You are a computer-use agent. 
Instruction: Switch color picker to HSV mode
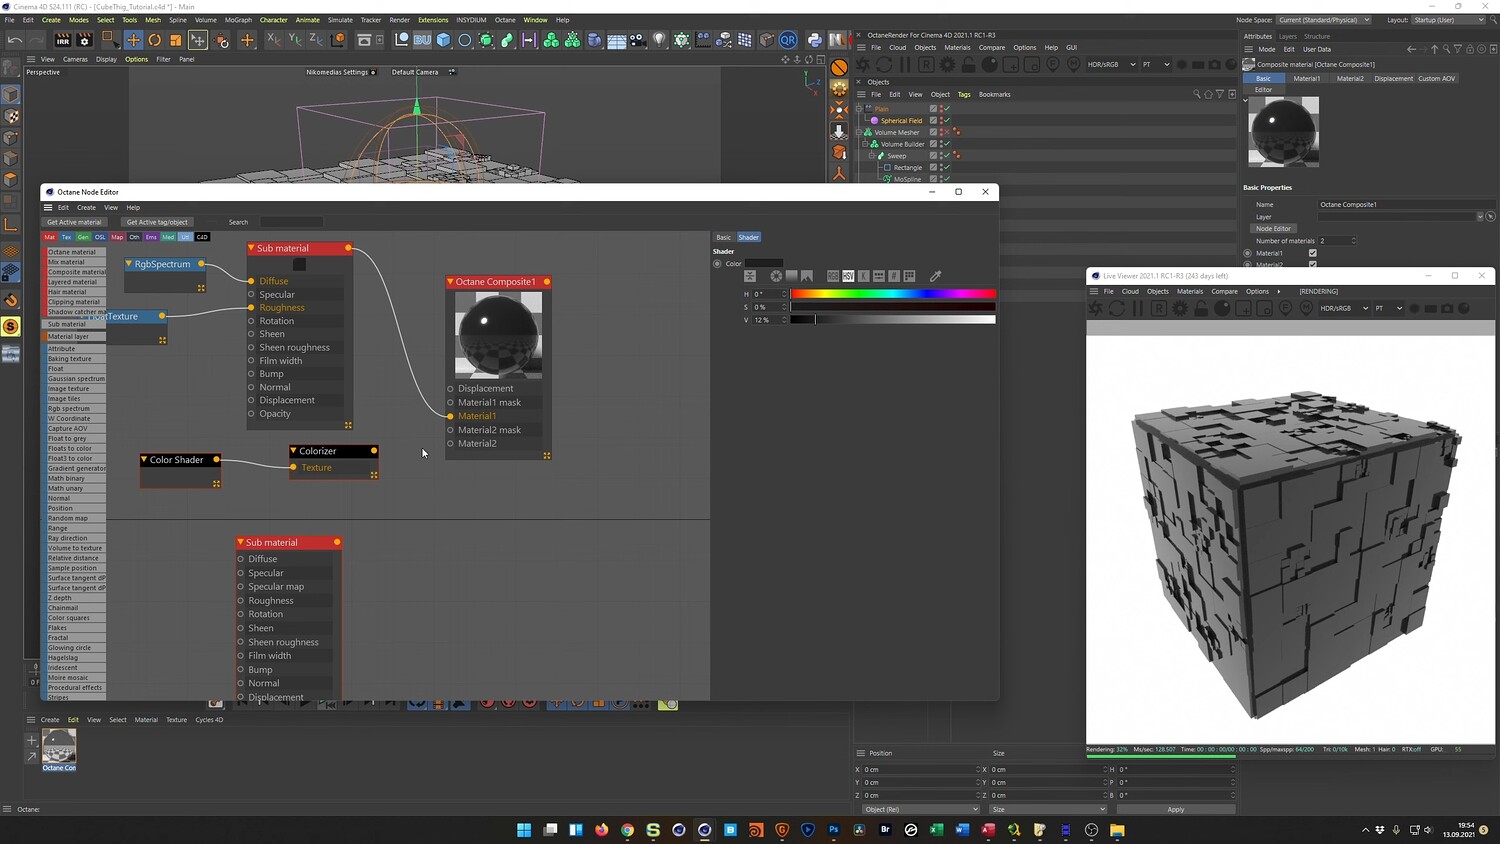click(848, 276)
